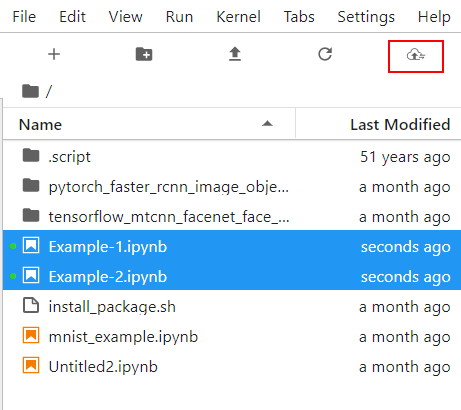Click the folder icon beside .script

point(31,155)
